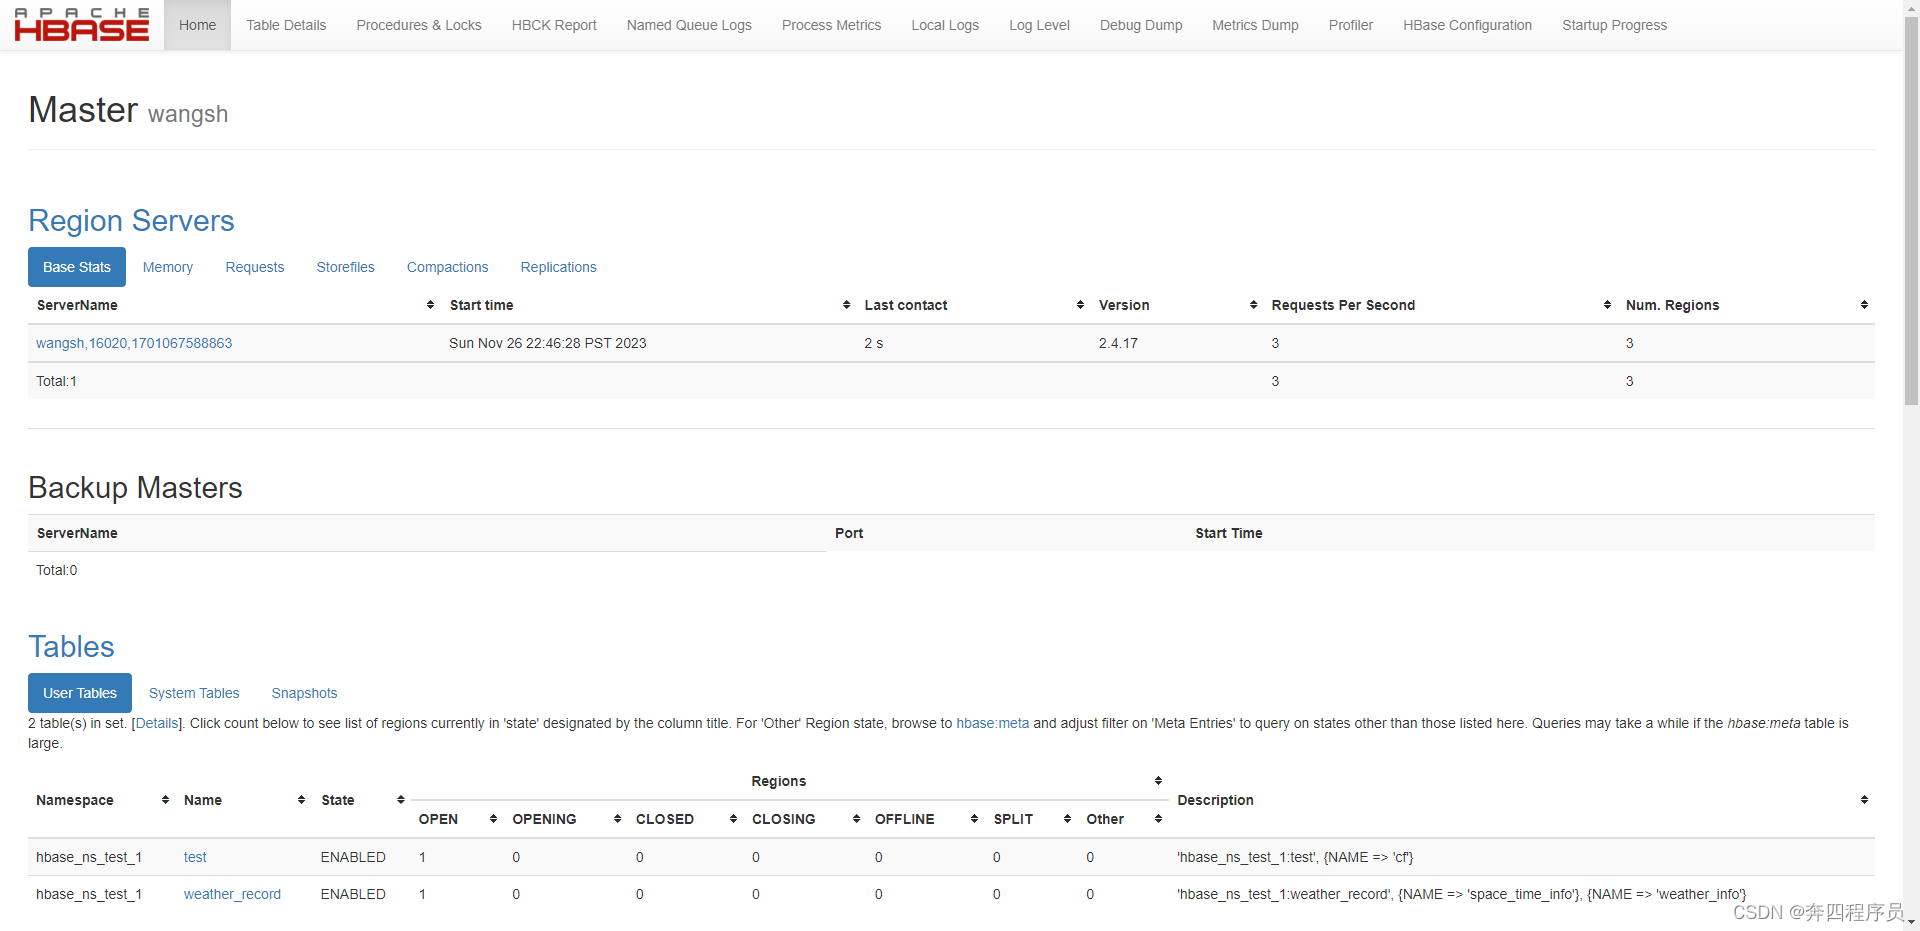This screenshot has height=931, width=1920.
Task: Open the test table link
Action: pos(195,857)
